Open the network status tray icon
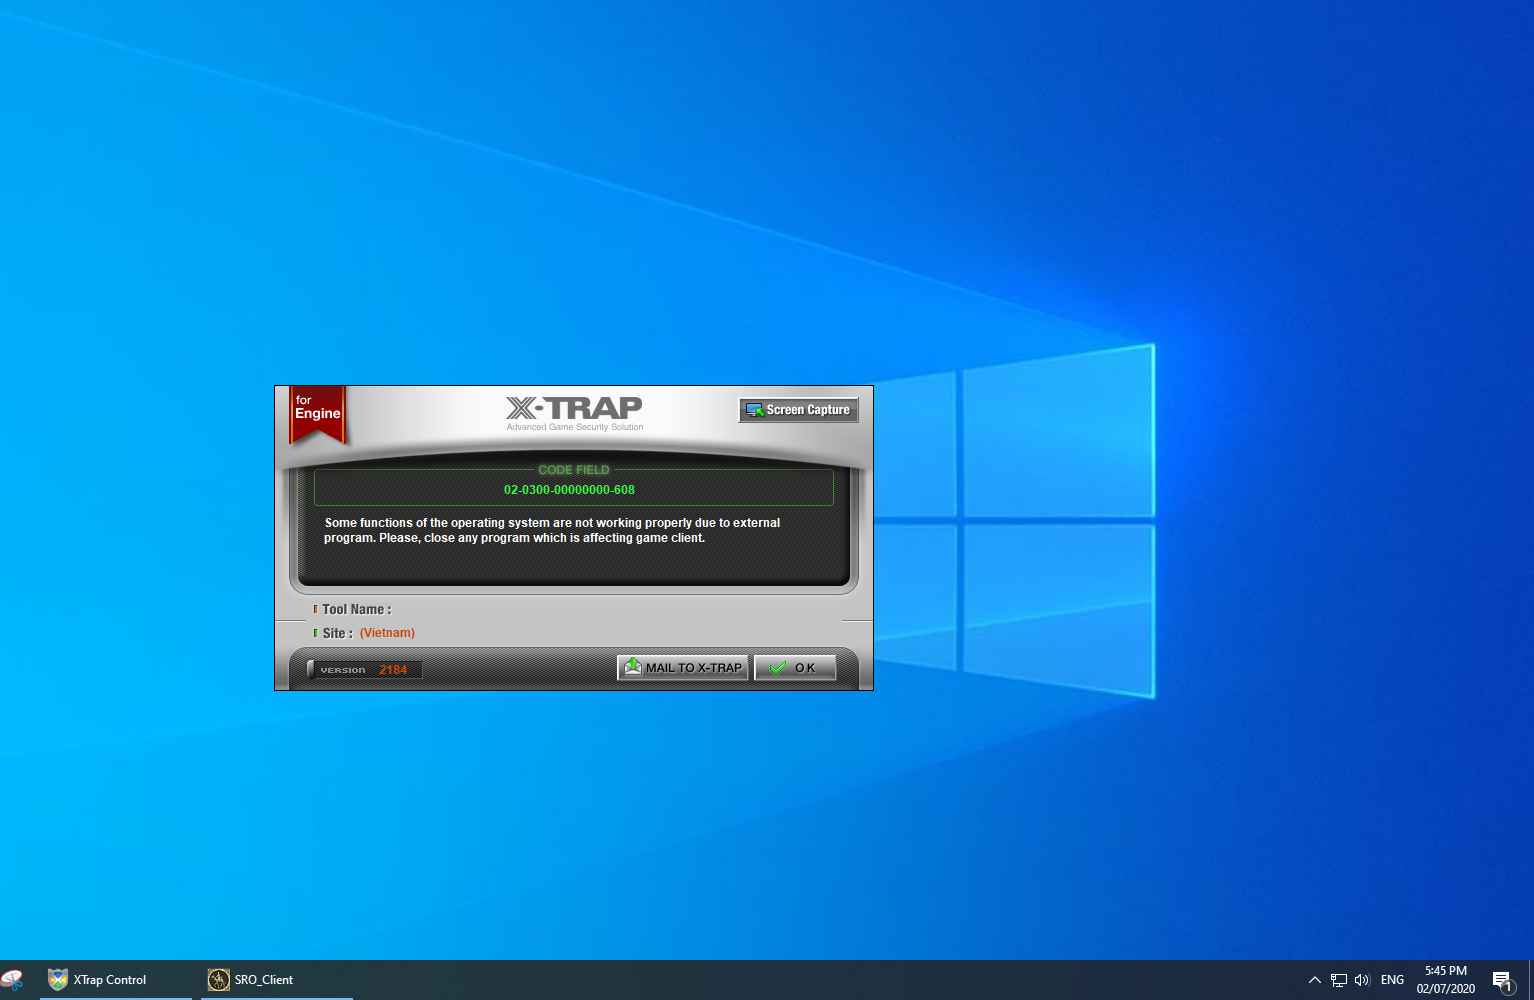 point(1339,980)
